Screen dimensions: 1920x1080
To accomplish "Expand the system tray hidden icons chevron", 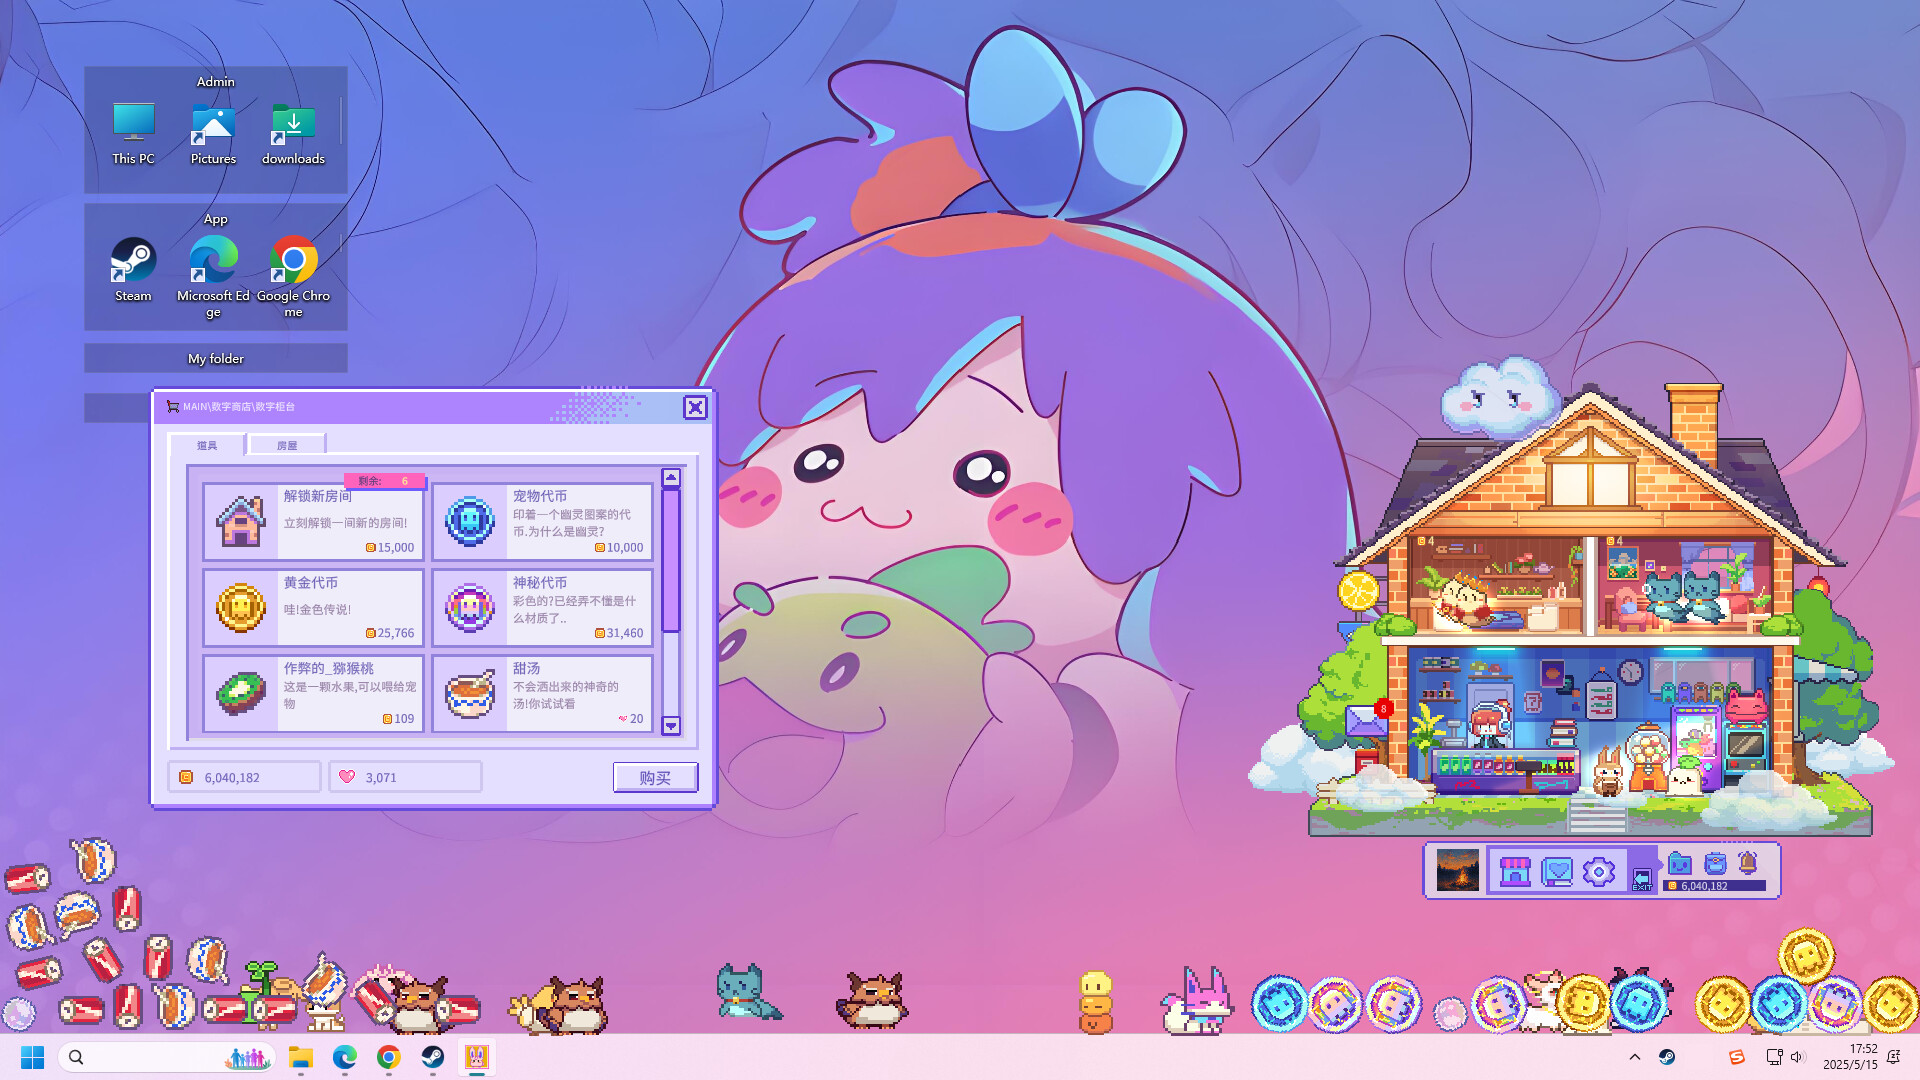I will [x=1634, y=1057].
